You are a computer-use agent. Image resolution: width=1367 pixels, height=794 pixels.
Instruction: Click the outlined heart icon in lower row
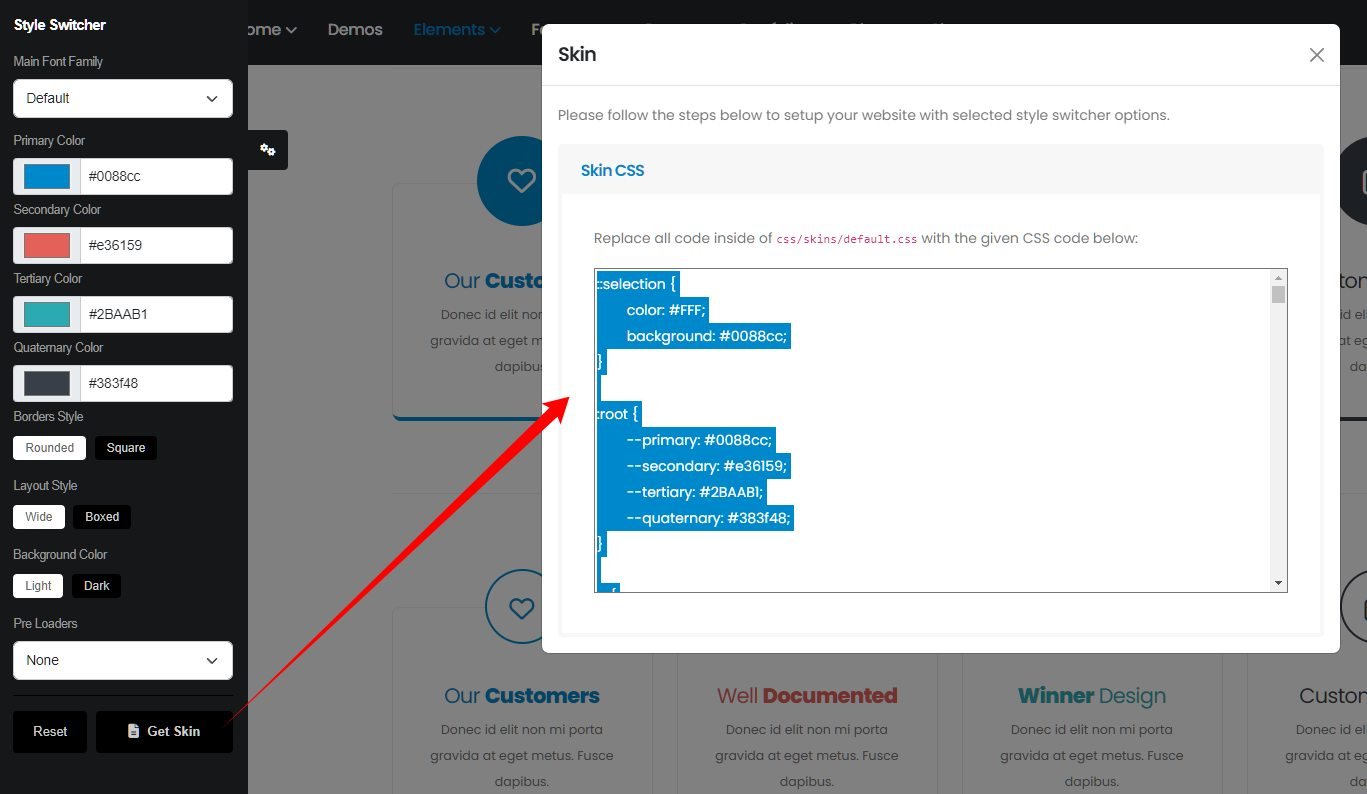tap(520, 607)
